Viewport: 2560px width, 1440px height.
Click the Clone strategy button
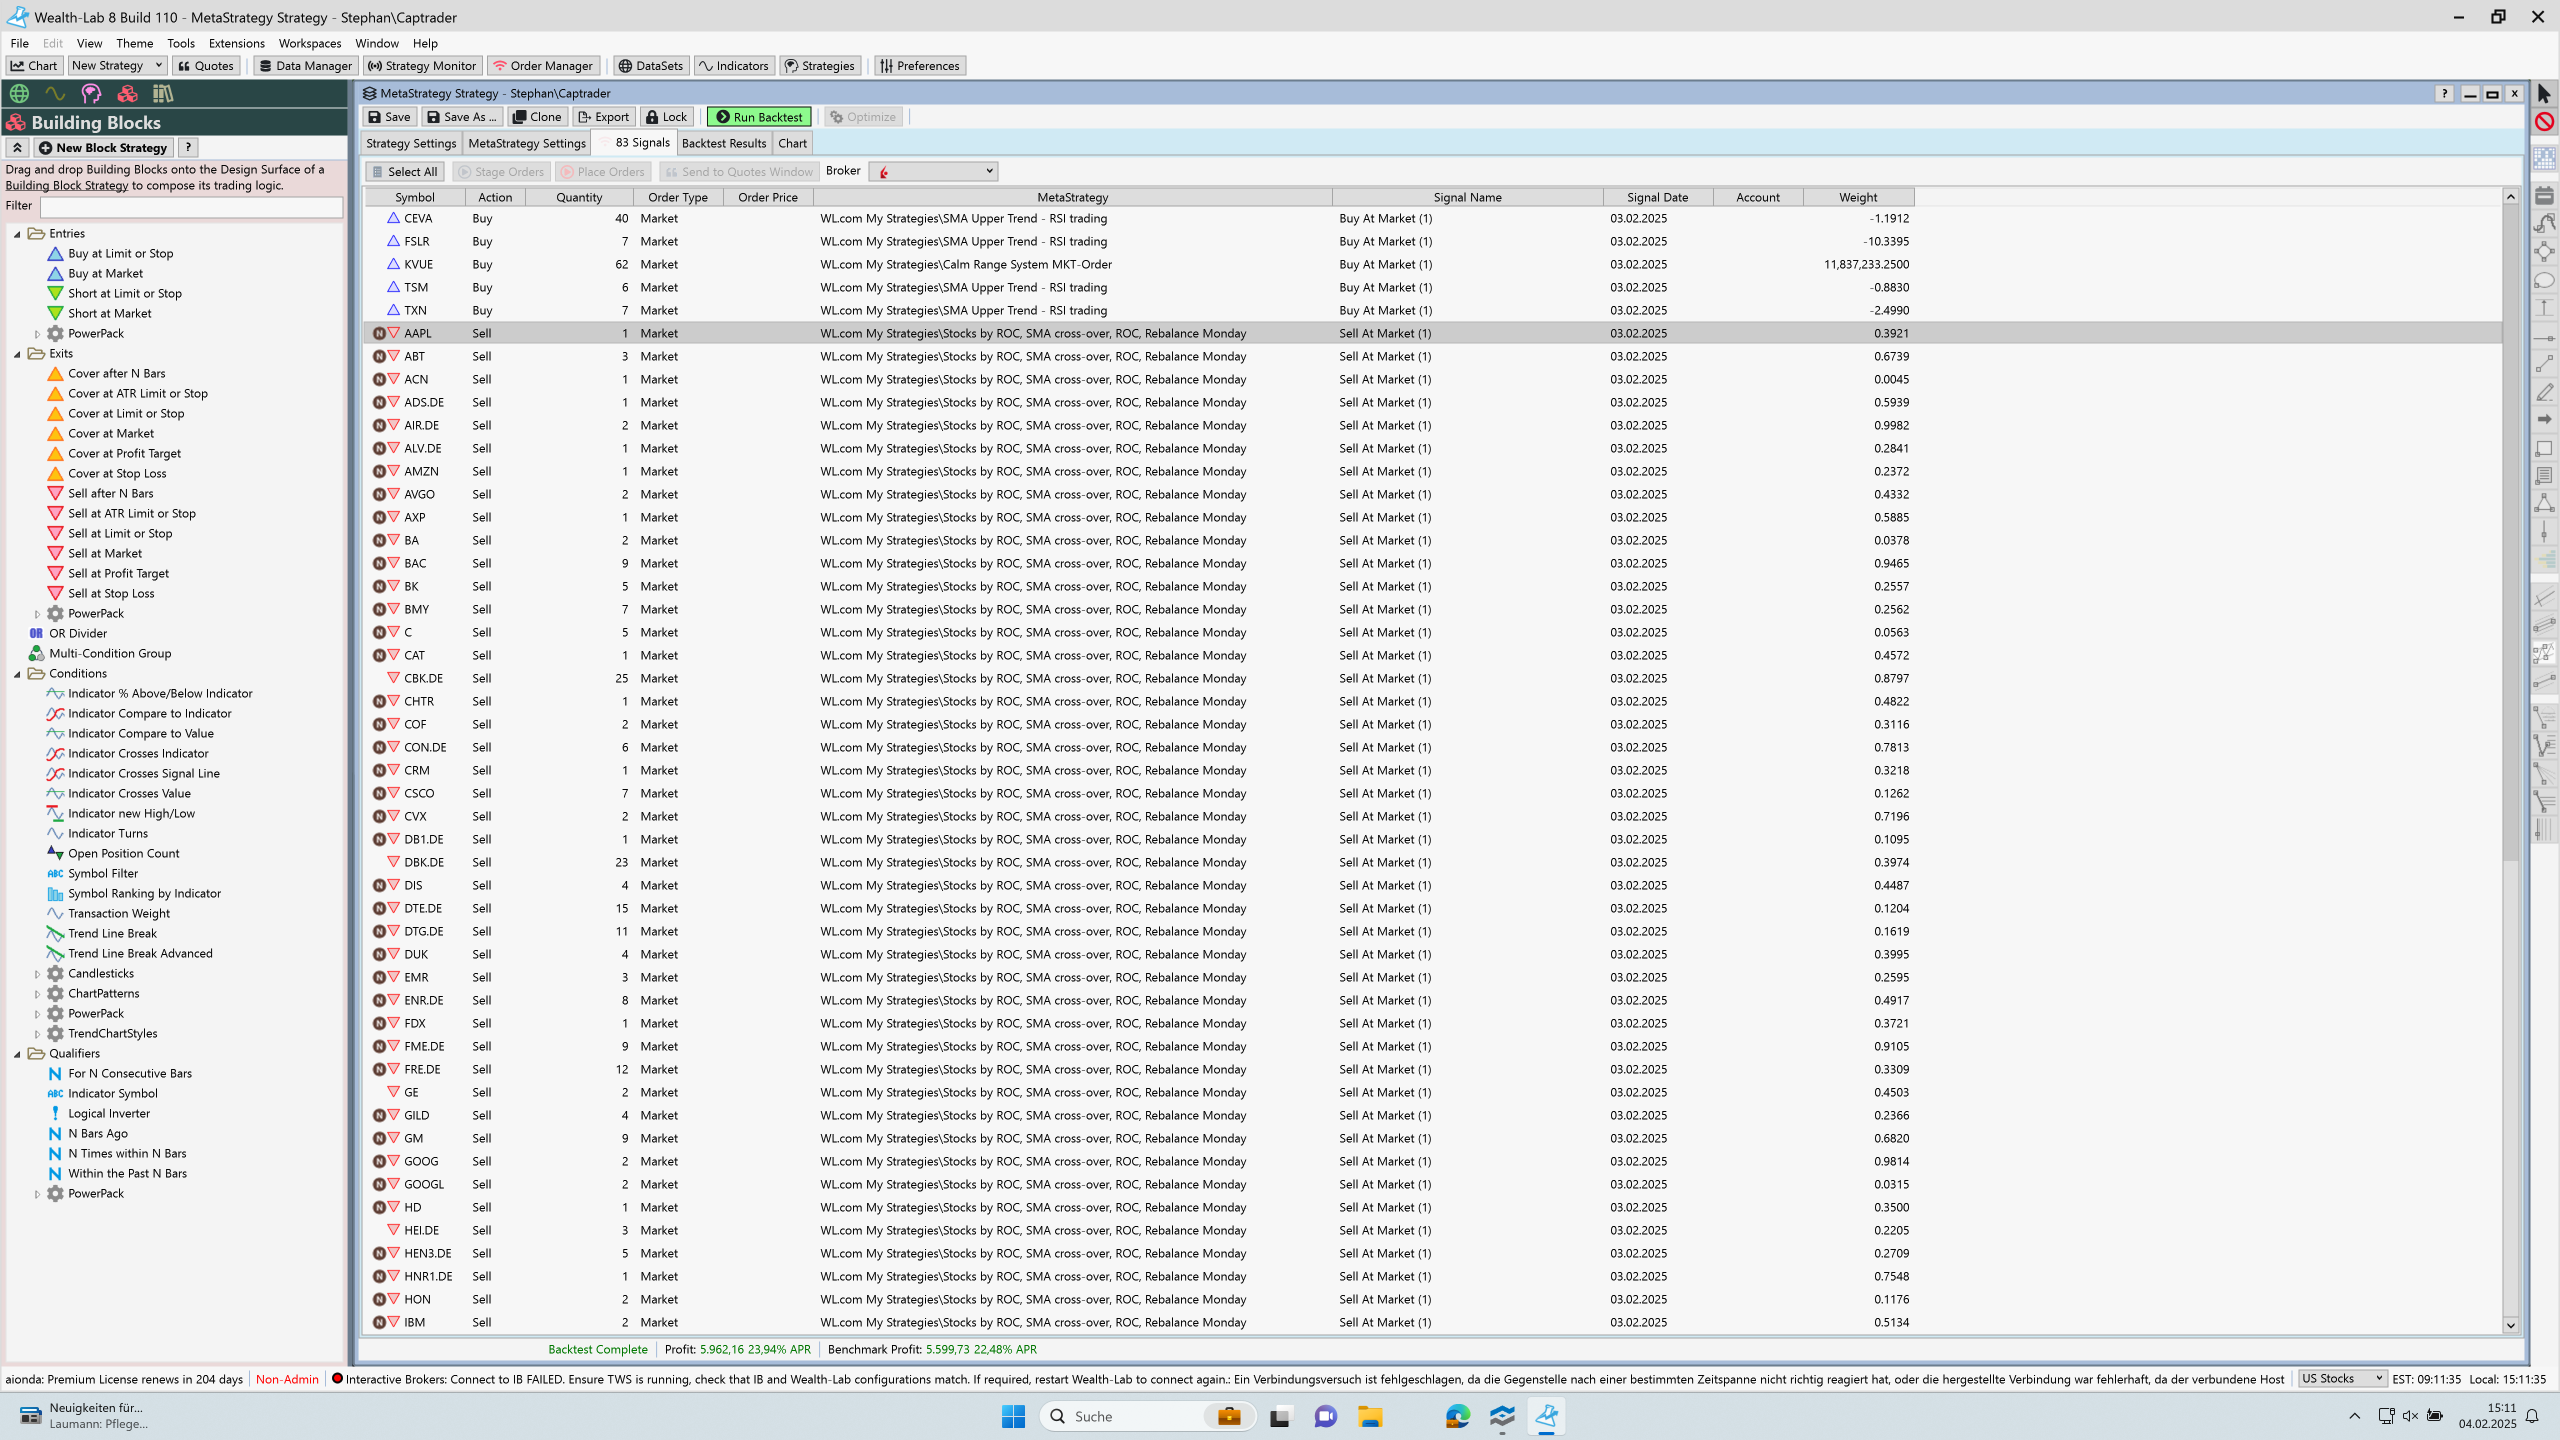click(537, 117)
